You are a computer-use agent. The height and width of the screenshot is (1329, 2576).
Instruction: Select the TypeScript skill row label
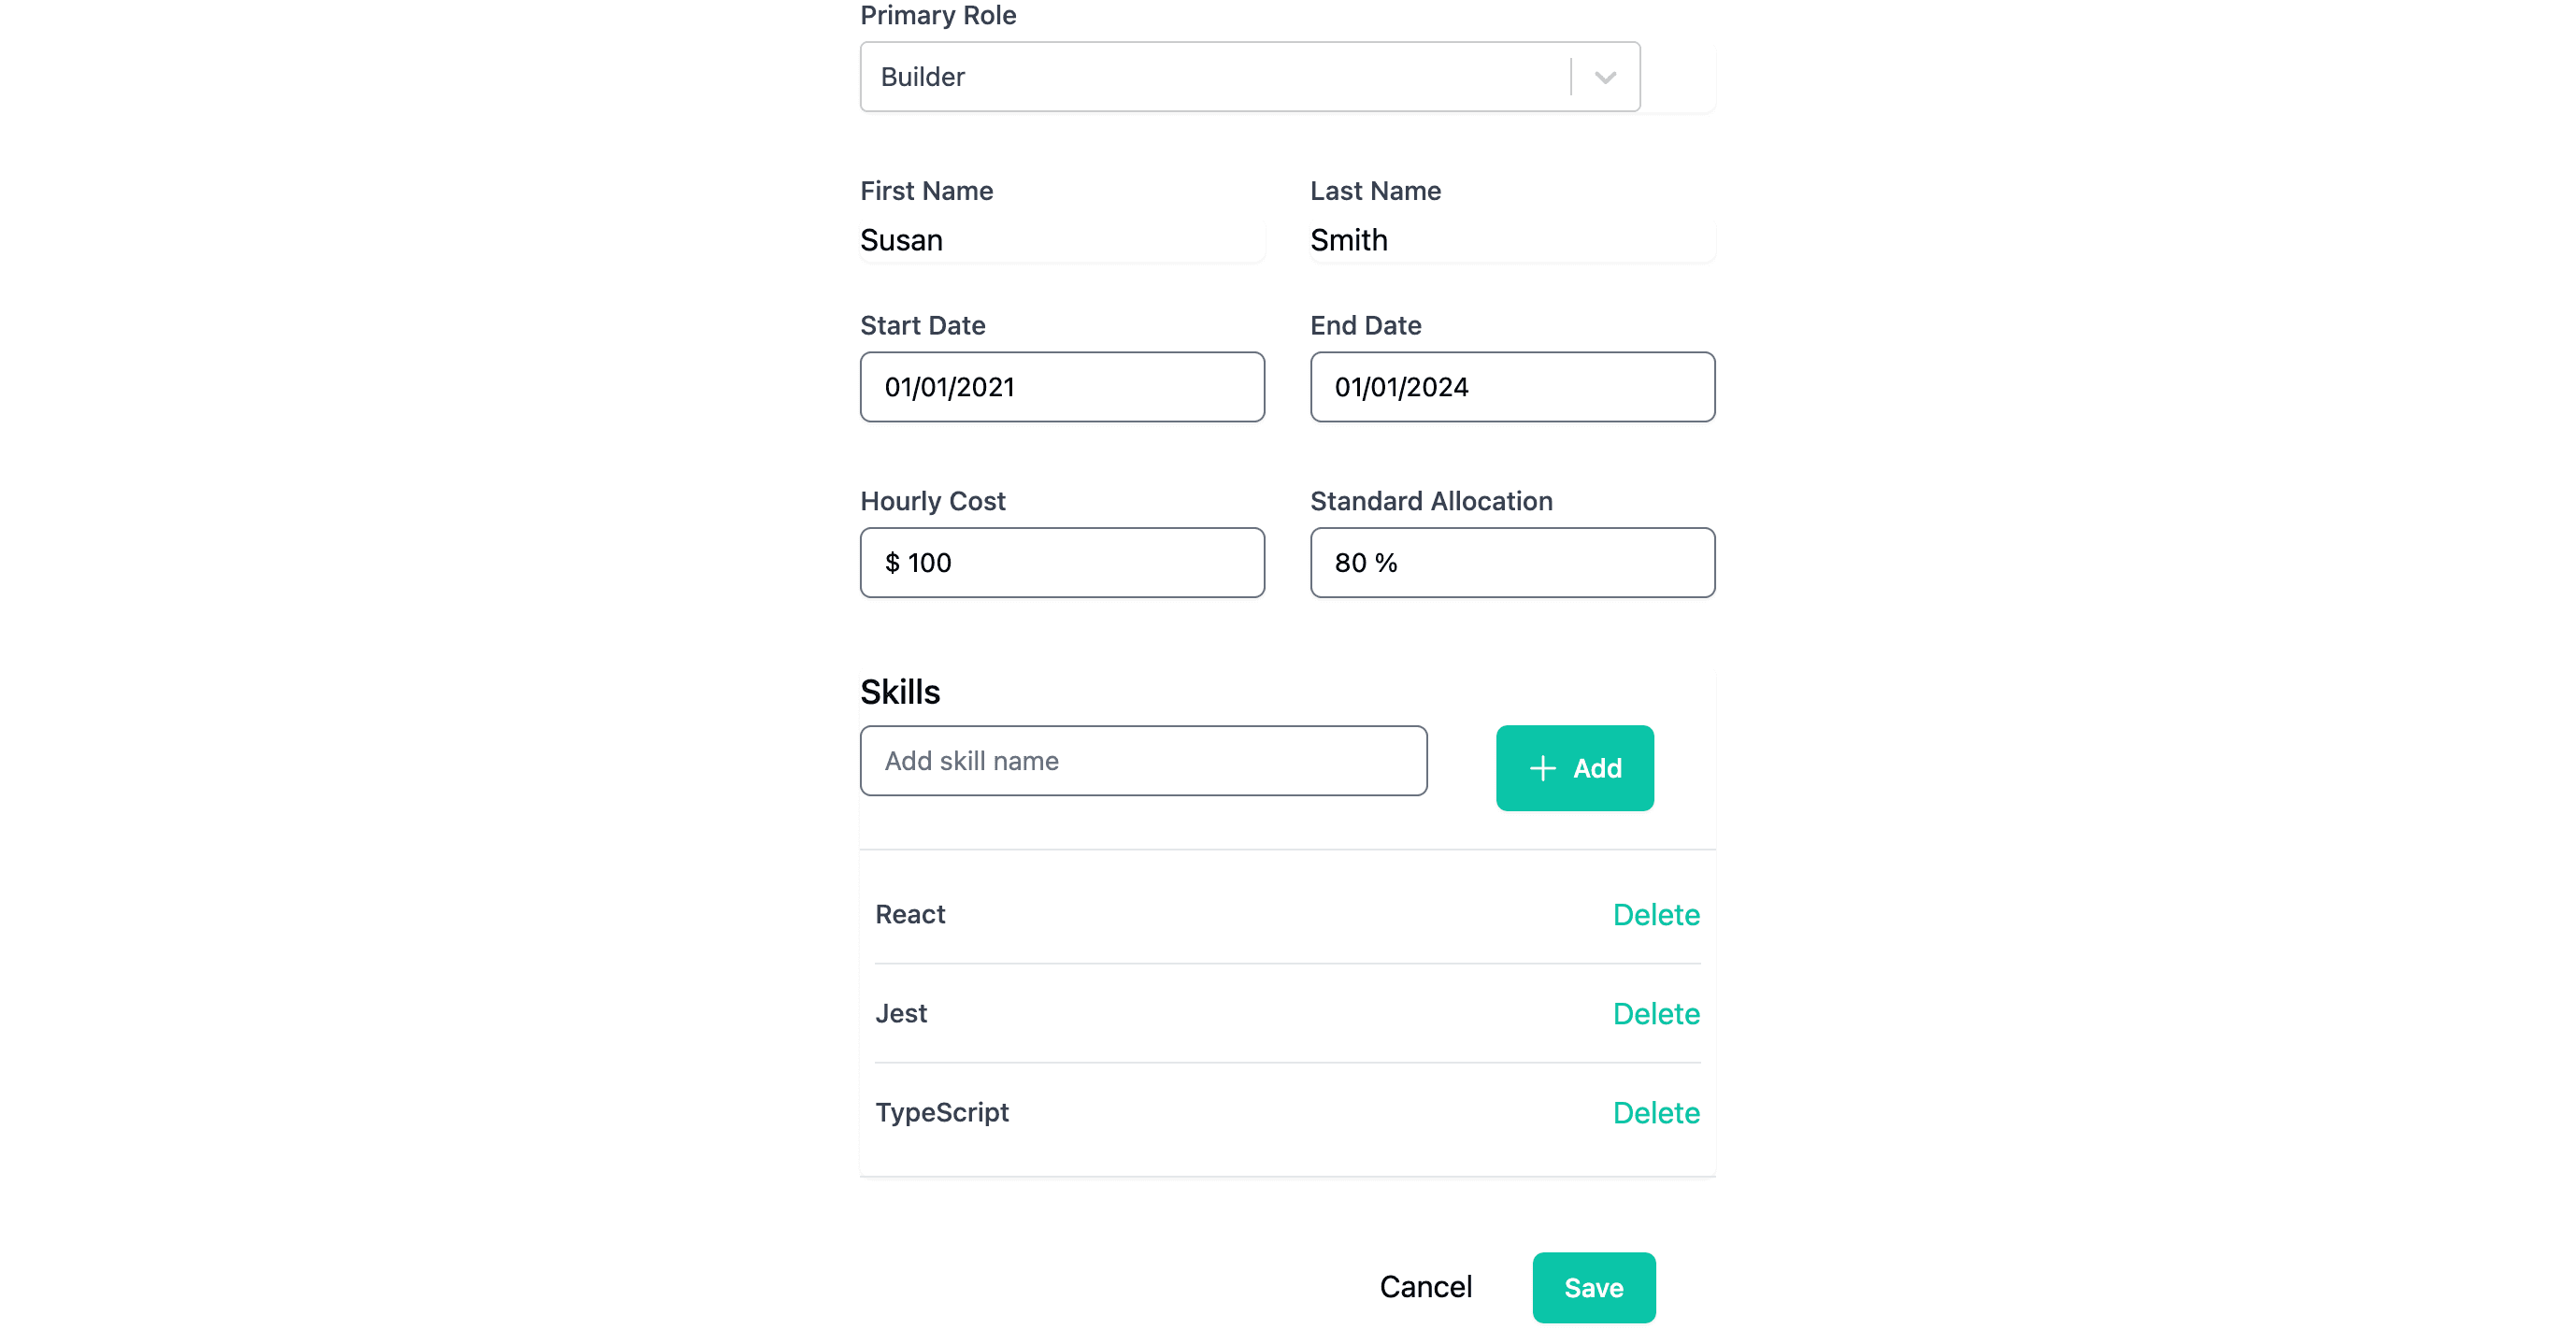(x=942, y=1113)
